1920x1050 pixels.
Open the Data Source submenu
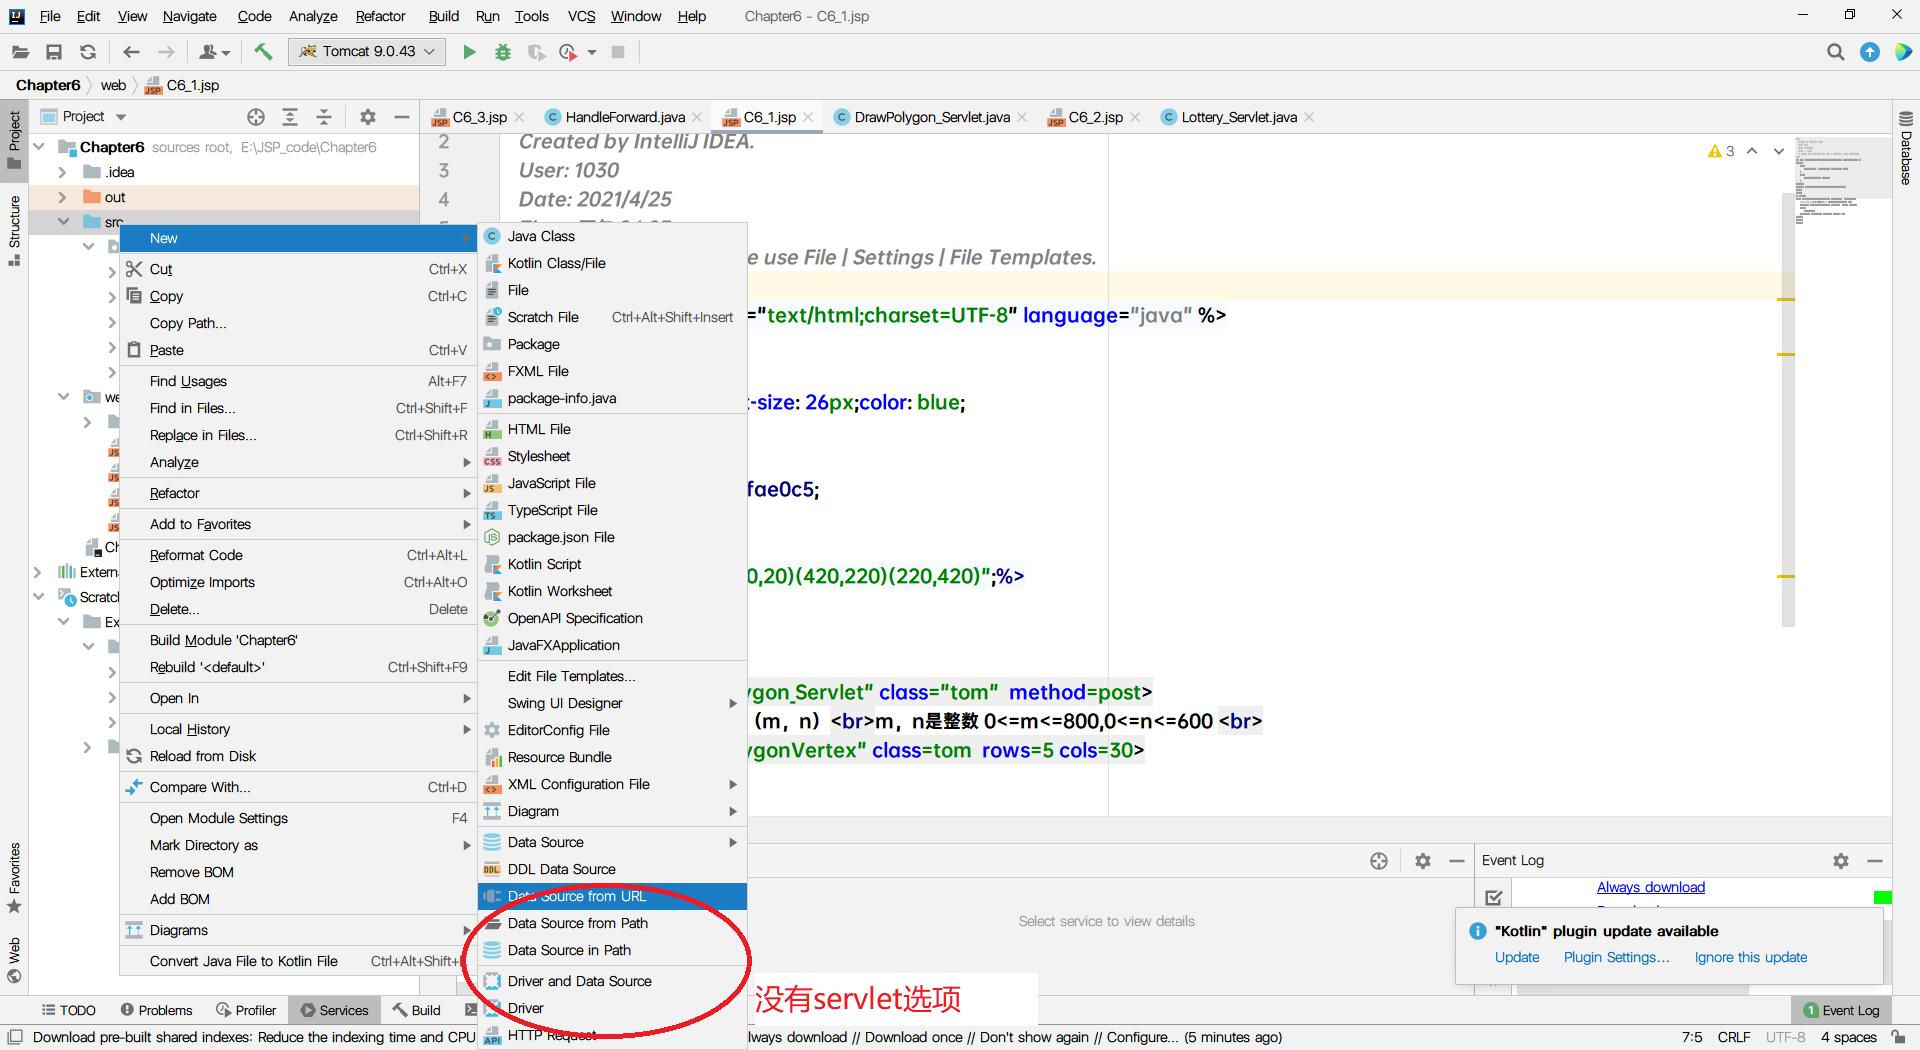pos(612,842)
